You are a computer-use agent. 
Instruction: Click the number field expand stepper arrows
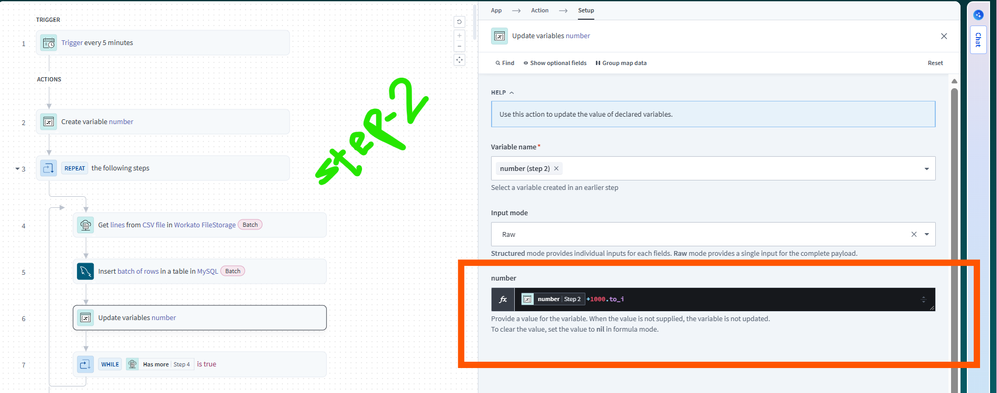click(x=923, y=299)
